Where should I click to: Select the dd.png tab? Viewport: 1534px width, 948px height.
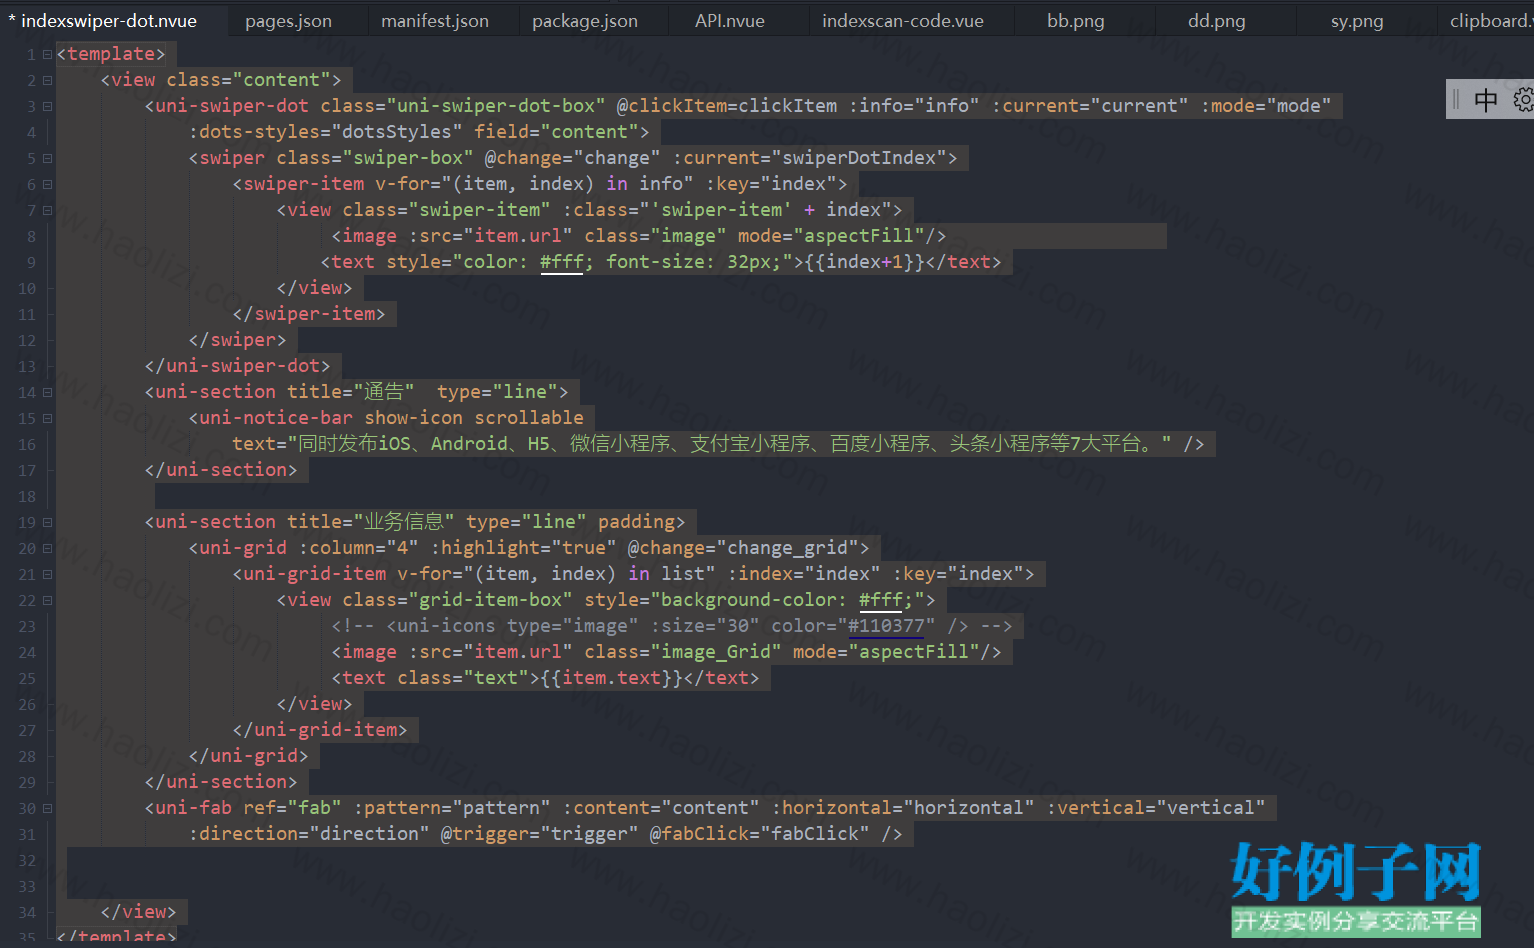coord(1217,21)
